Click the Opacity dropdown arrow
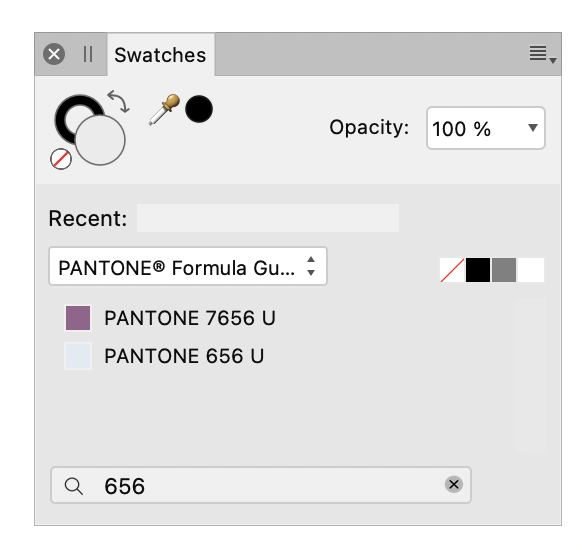This screenshot has height=550, width=582. point(533,128)
